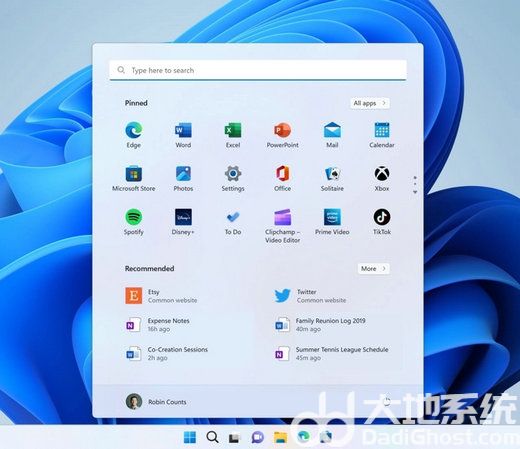
Task: Open the Edge browser
Action: pos(134,135)
